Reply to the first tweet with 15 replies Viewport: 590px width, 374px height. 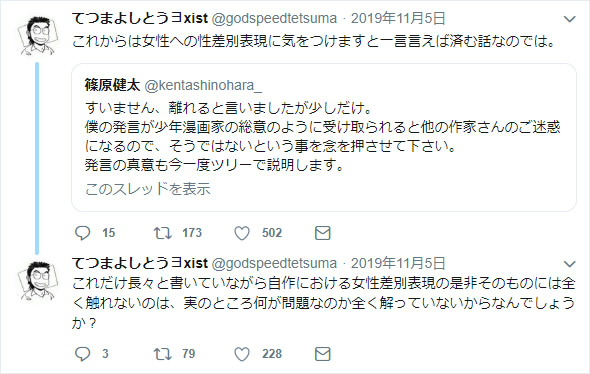82,233
